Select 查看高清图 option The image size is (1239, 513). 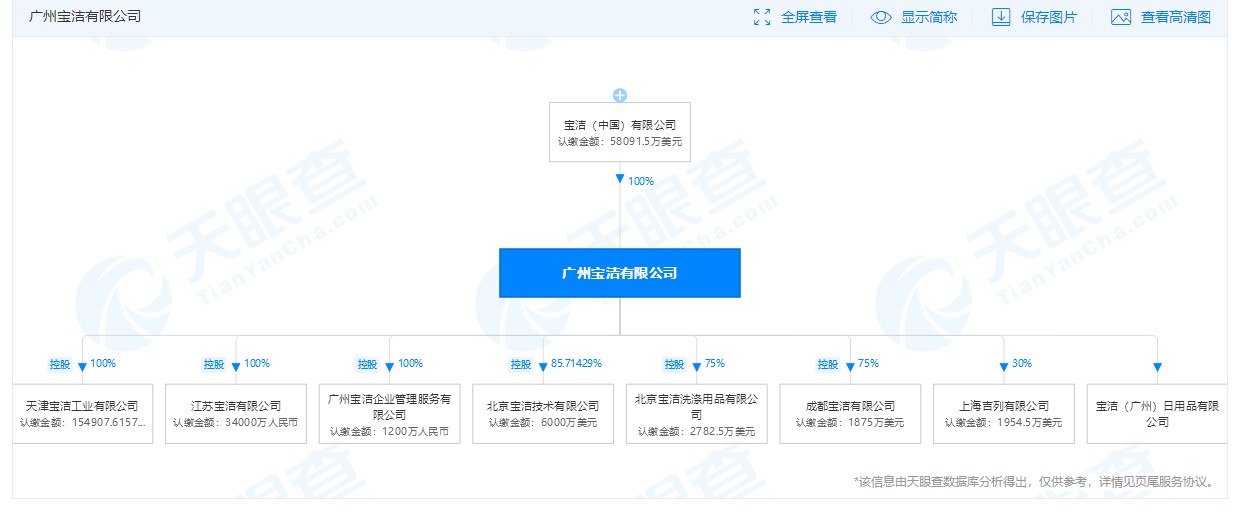point(1175,17)
